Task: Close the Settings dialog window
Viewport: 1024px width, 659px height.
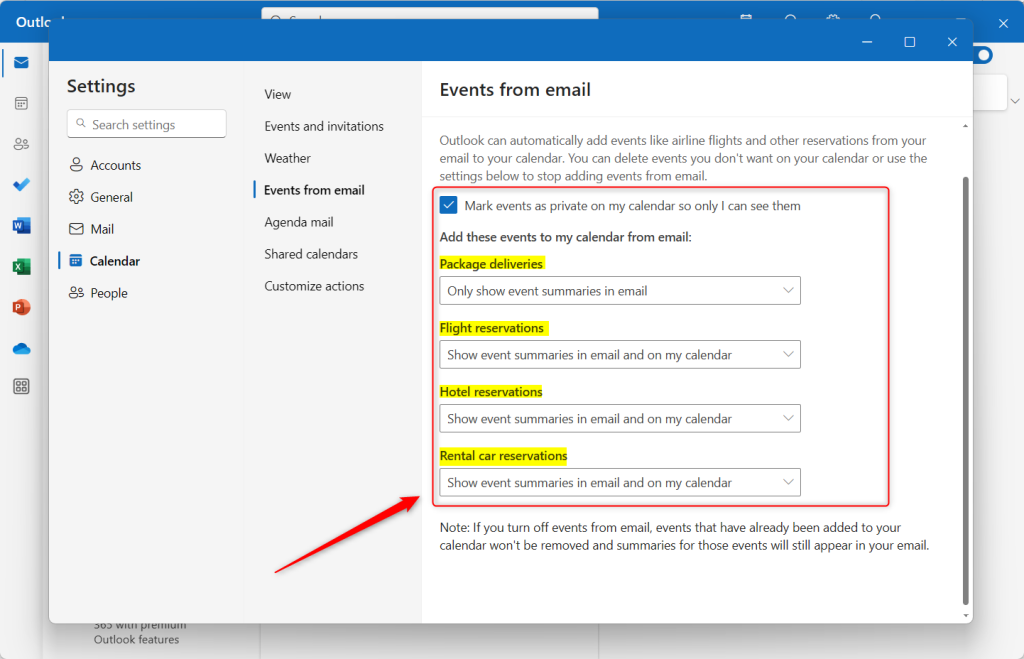Action: point(952,42)
